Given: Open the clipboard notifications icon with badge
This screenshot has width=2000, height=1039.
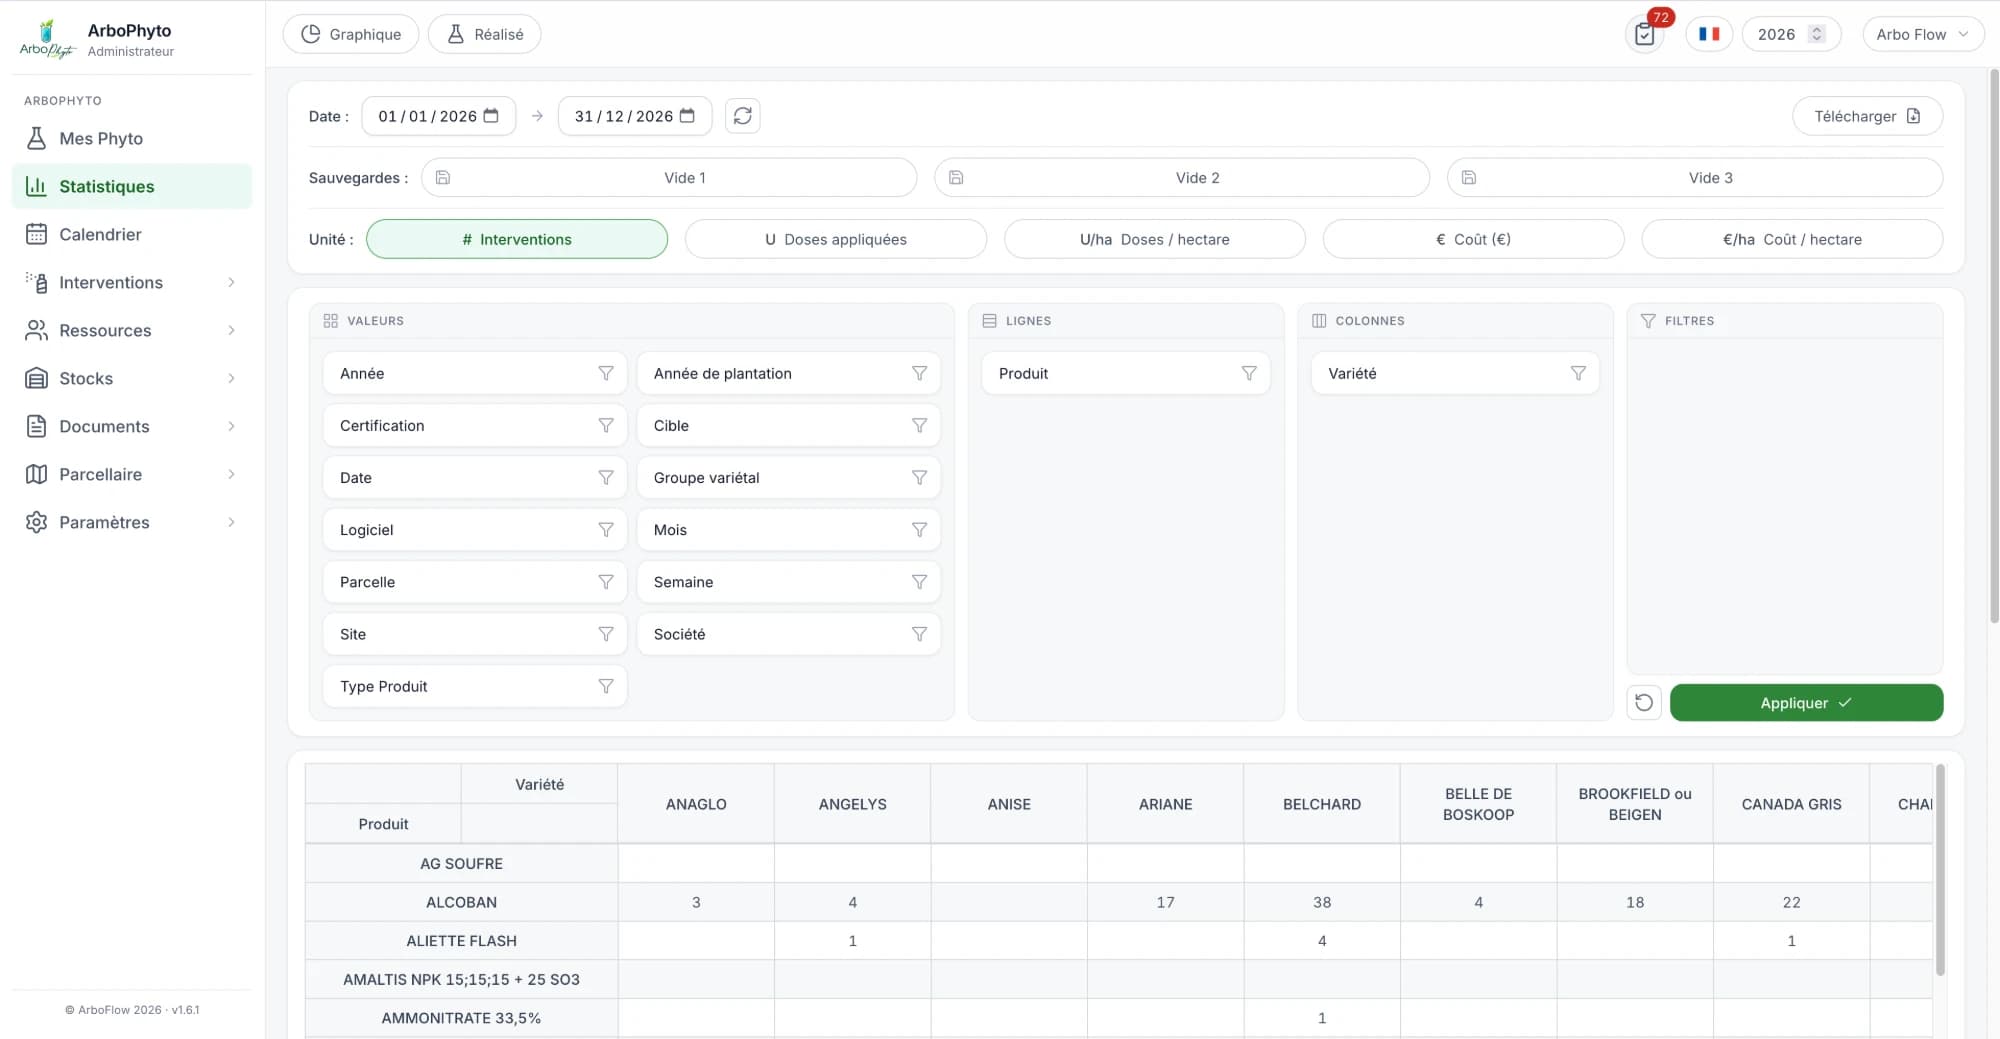Looking at the screenshot, I should pyautogui.click(x=1645, y=34).
